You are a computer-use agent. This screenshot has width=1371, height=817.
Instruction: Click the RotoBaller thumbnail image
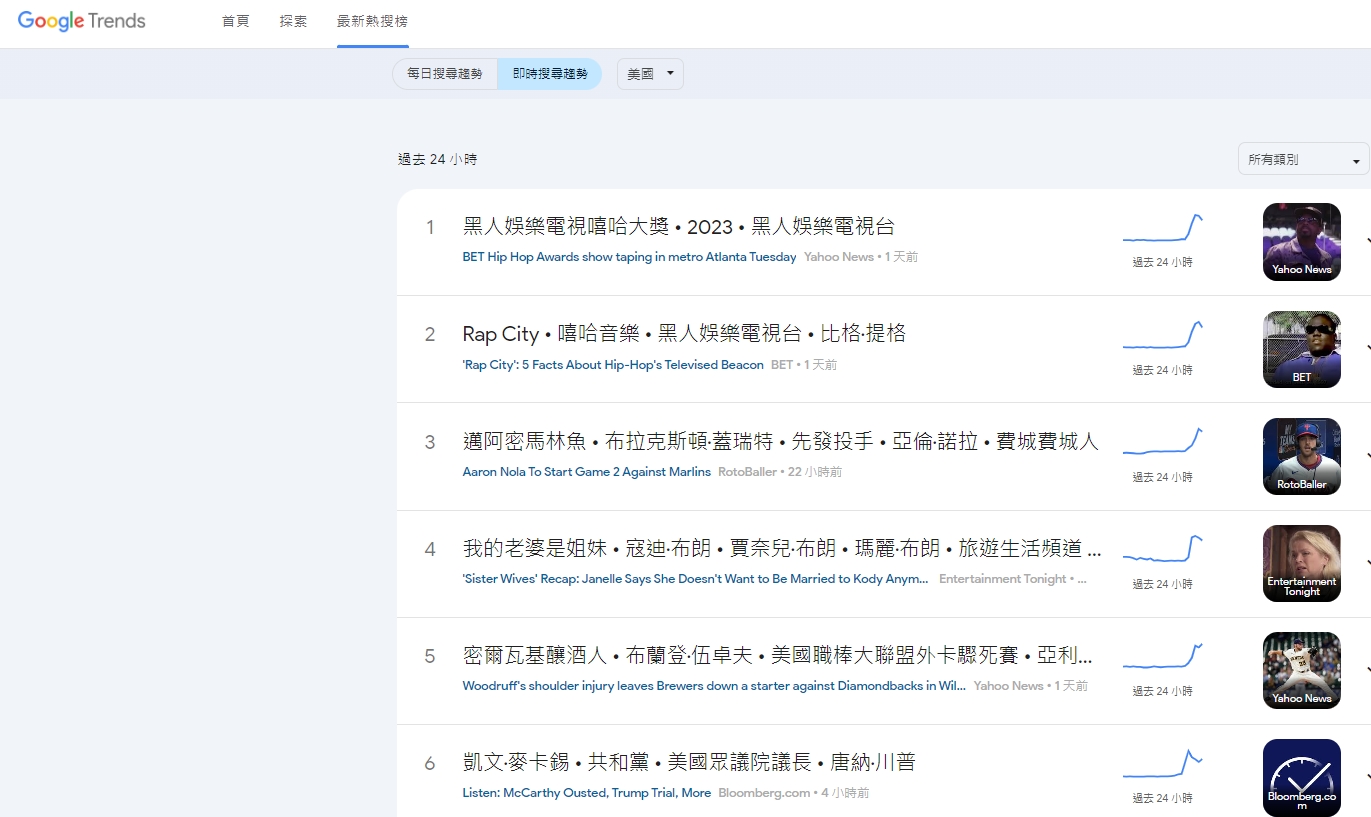tap(1302, 456)
